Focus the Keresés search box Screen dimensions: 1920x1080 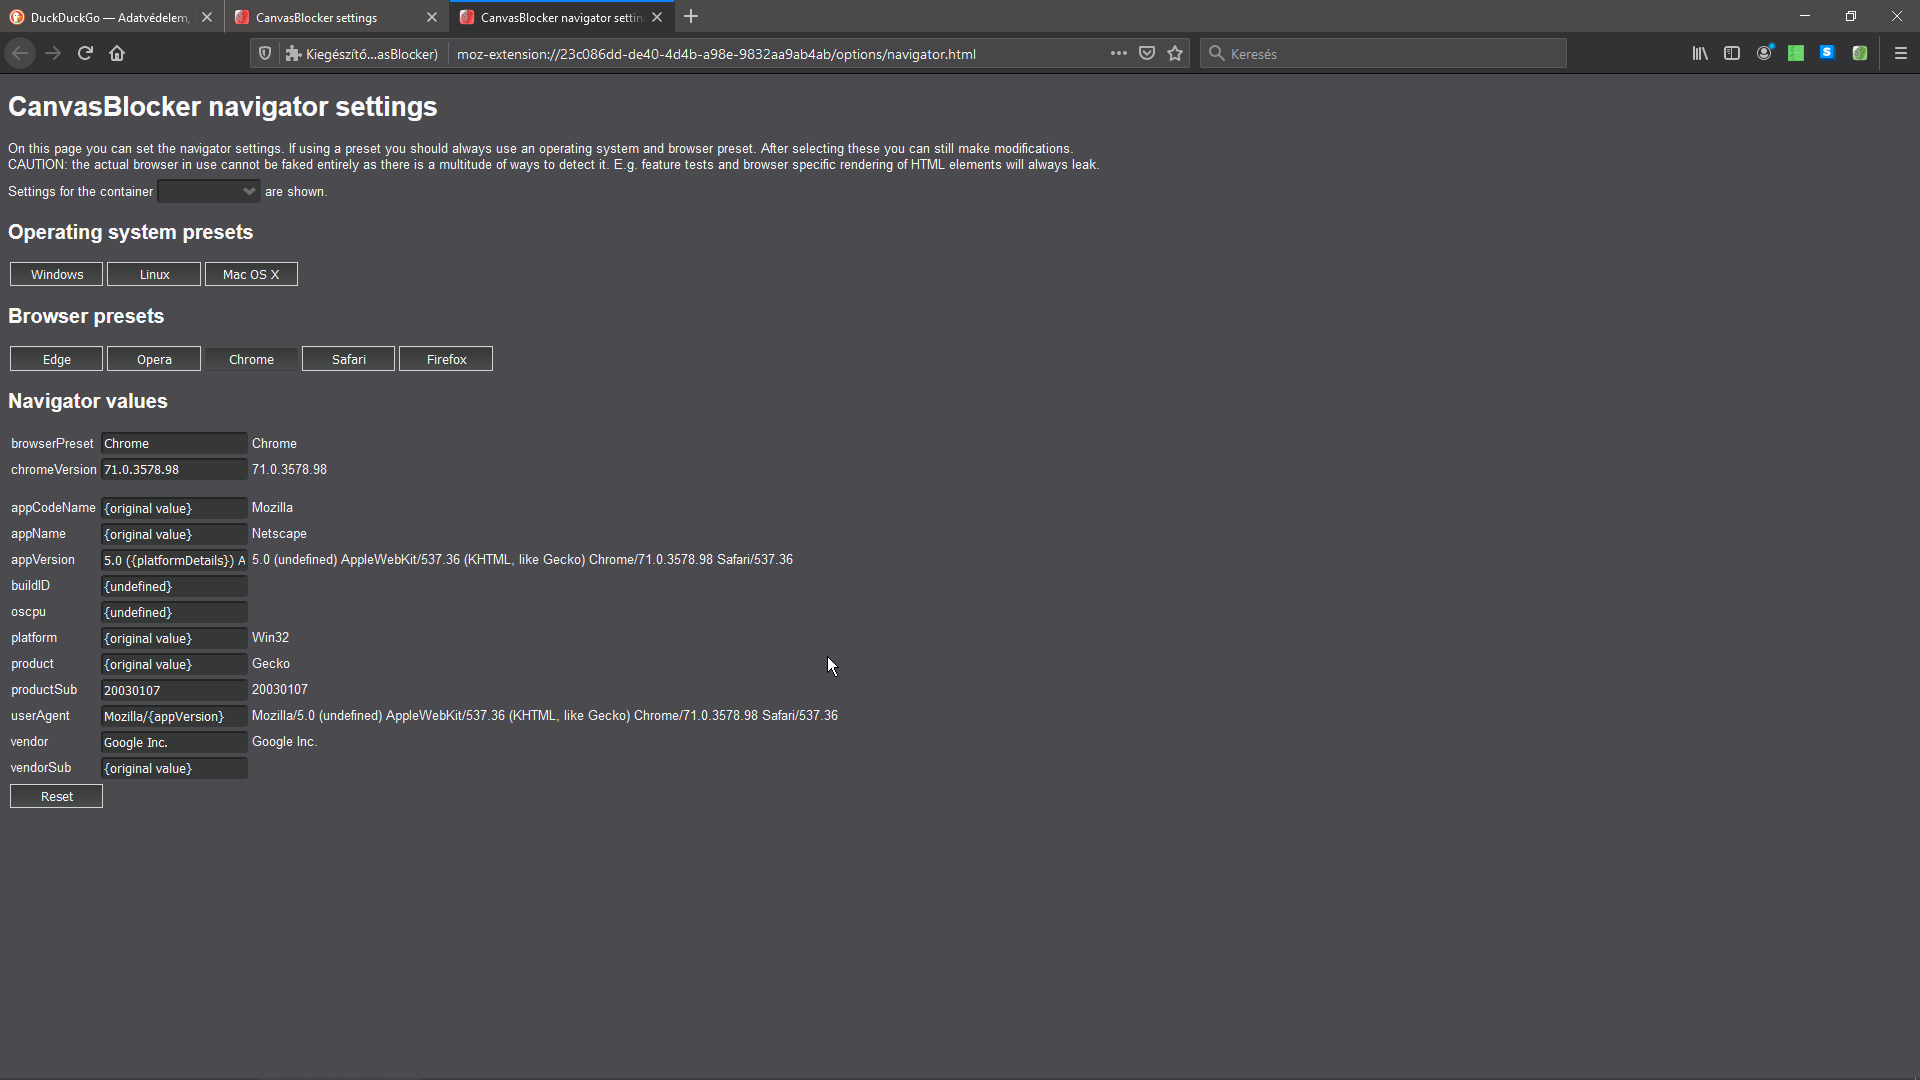[1383, 53]
